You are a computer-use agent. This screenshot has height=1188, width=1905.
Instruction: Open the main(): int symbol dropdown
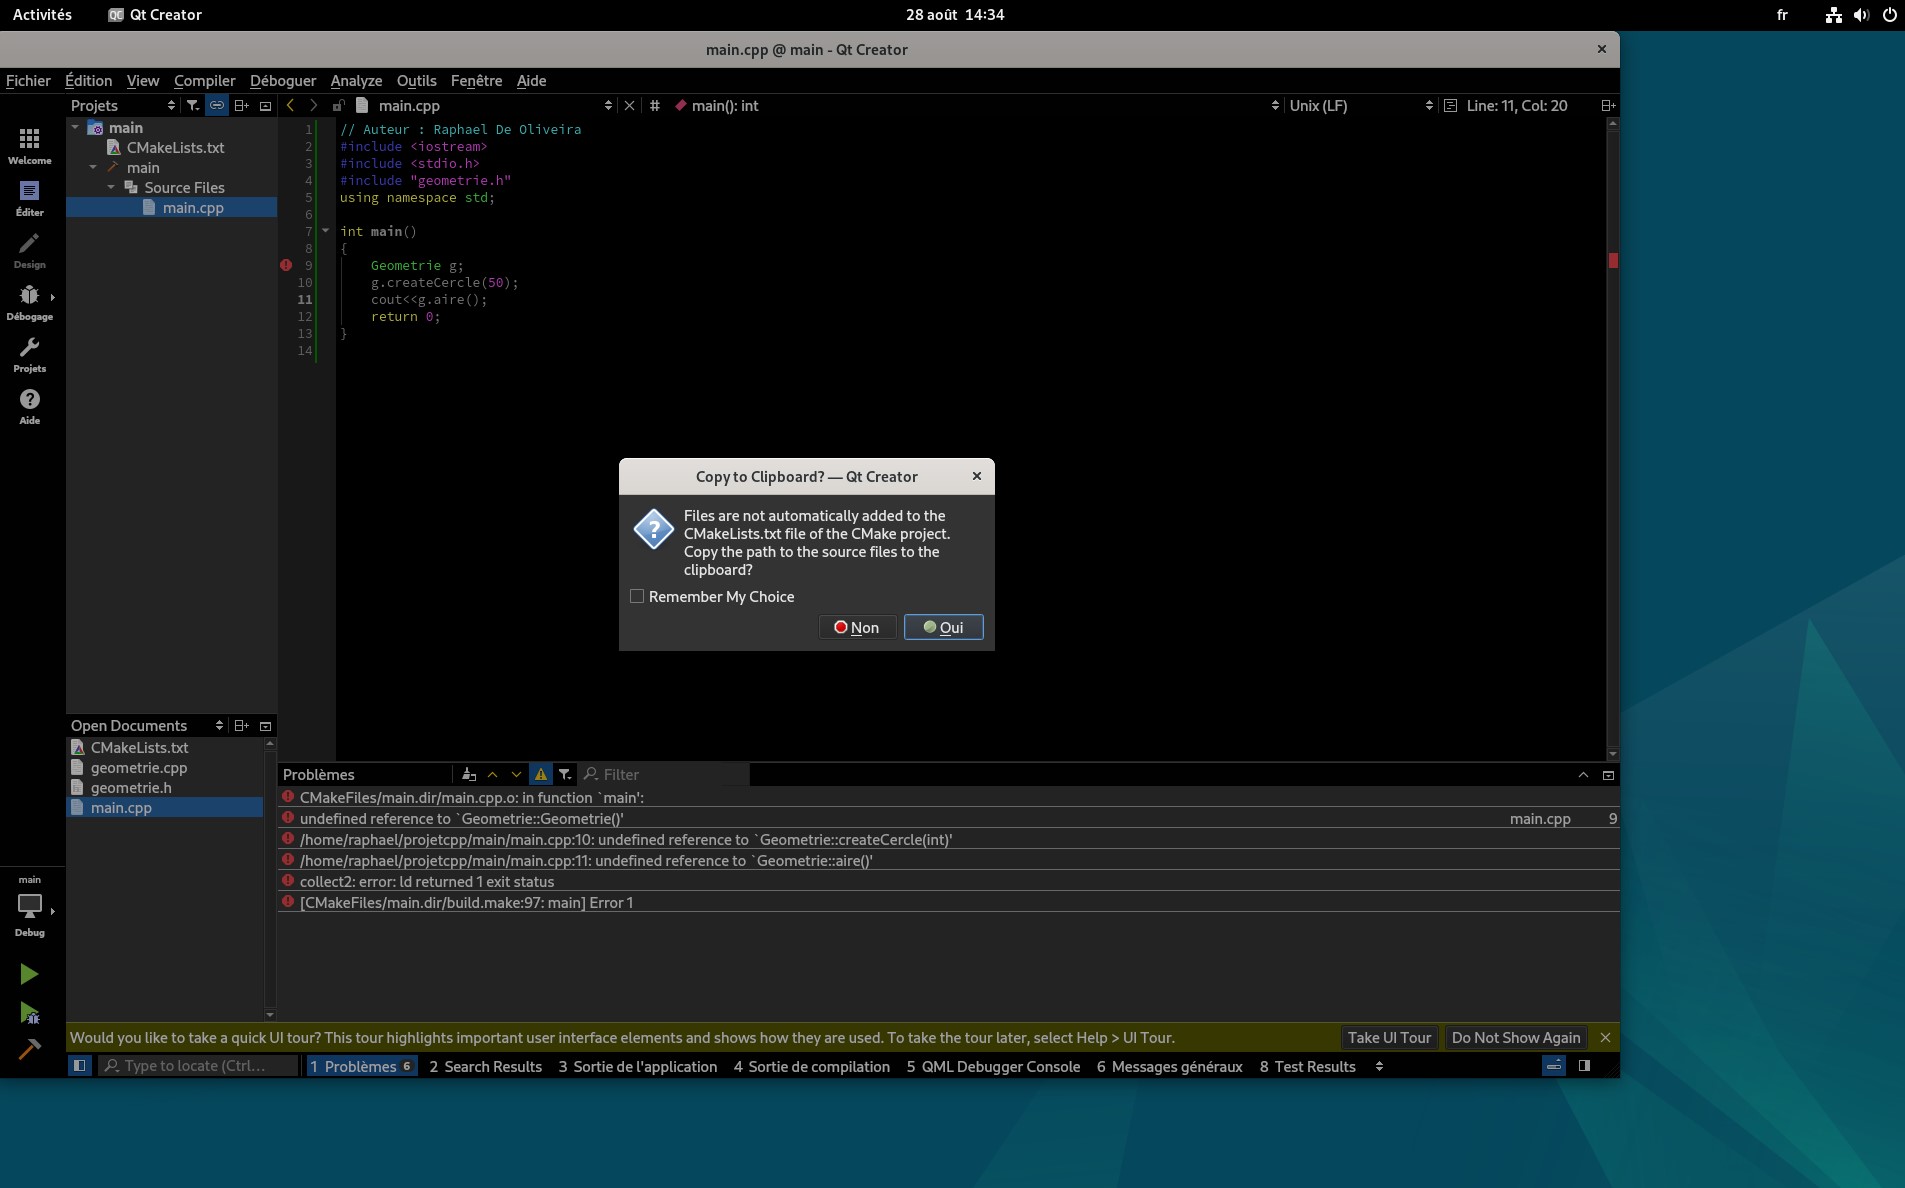[976, 105]
